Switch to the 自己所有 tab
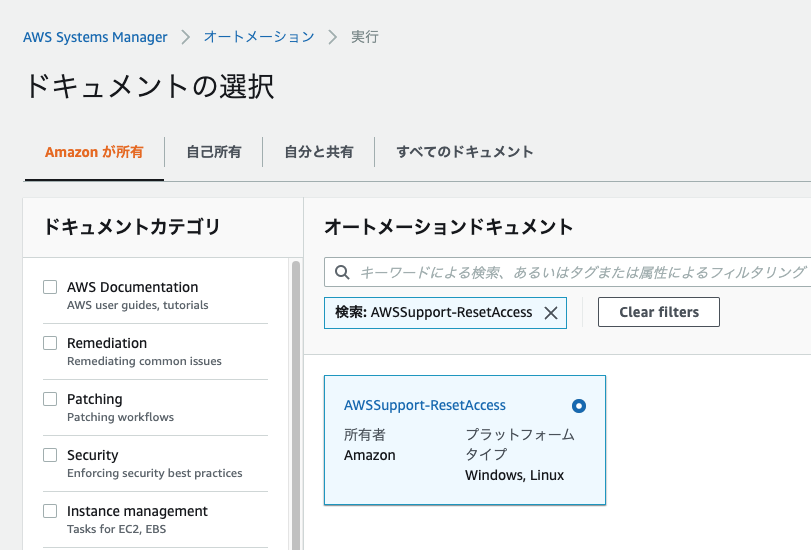This screenshot has width=811, height=550. pyautogui.click(x=214, y=152)
